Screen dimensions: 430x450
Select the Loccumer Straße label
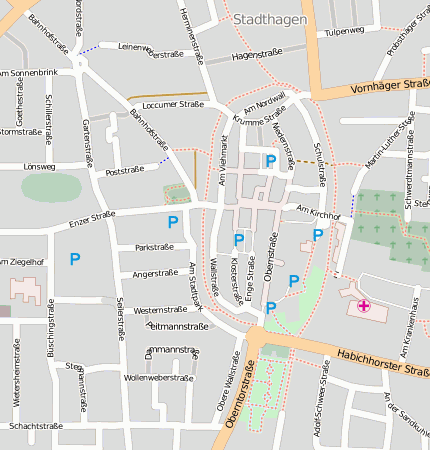[x=173, y=105]
